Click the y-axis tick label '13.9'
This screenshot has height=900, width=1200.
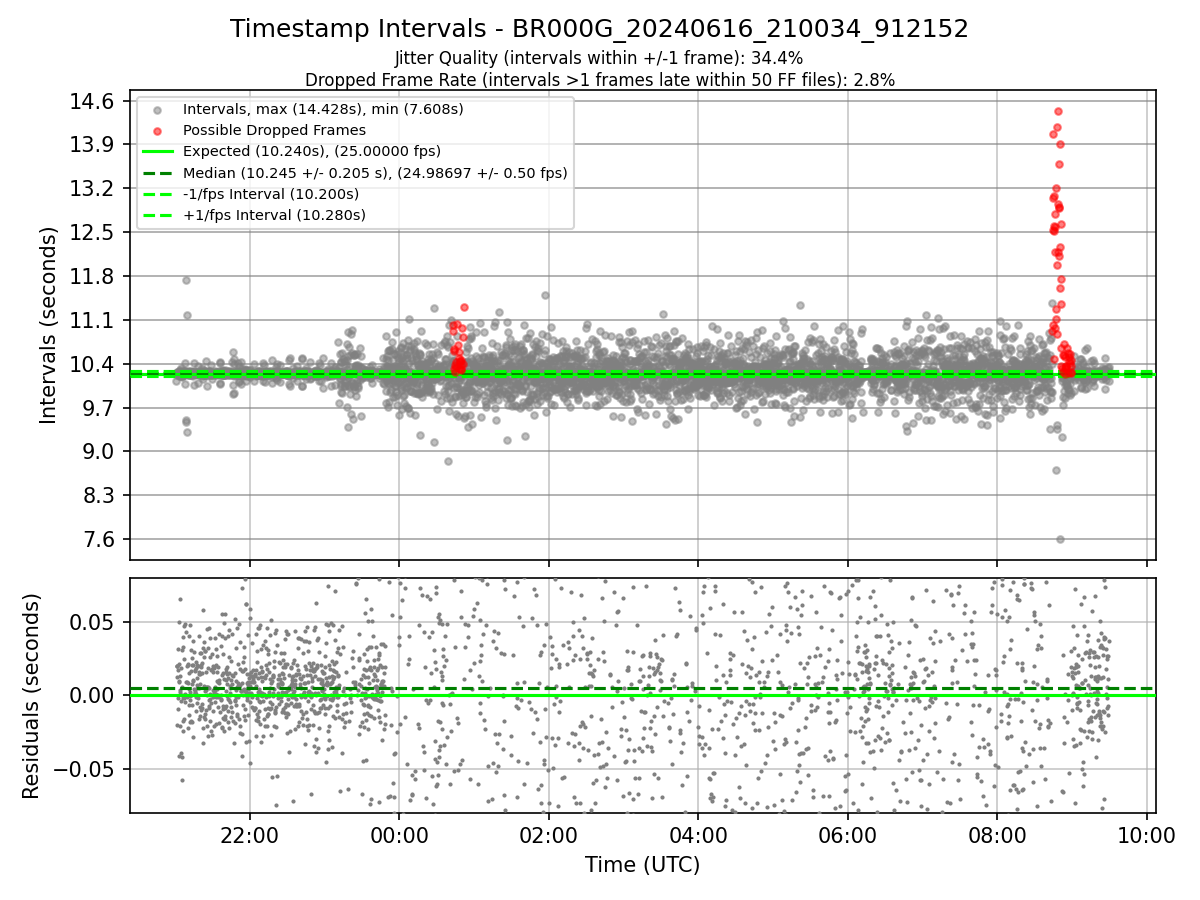pos(93,145)
